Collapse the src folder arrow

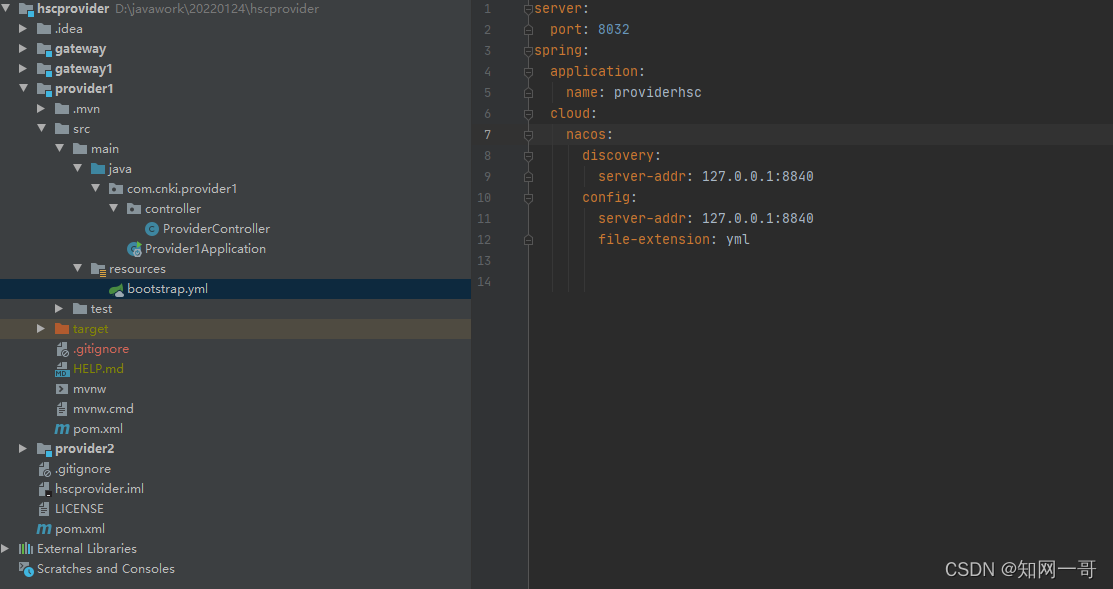click(x=41, y=128)
